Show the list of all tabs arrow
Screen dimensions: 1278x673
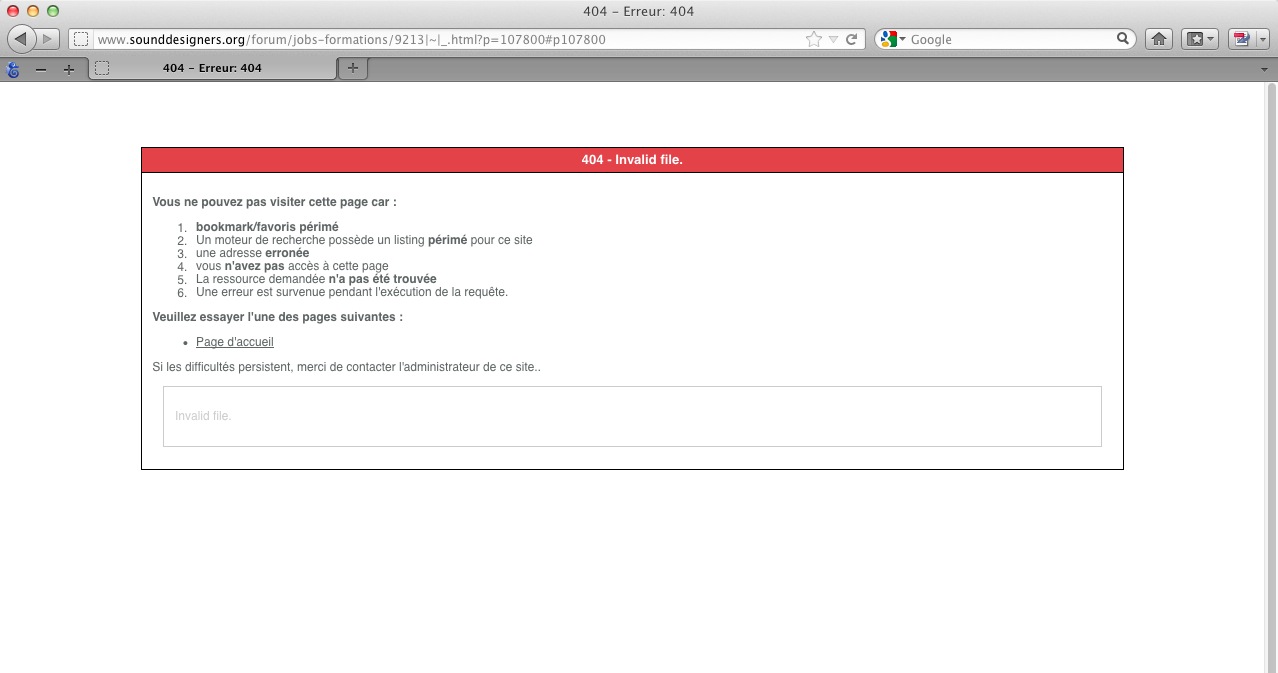(x=1264, y=69)
